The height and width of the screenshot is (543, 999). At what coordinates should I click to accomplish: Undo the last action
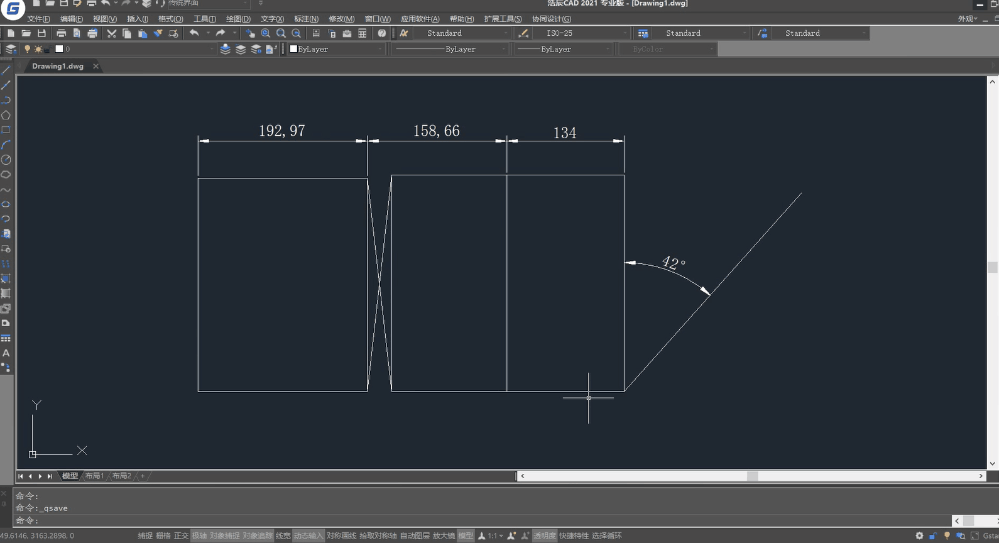[x=194, y=33]
